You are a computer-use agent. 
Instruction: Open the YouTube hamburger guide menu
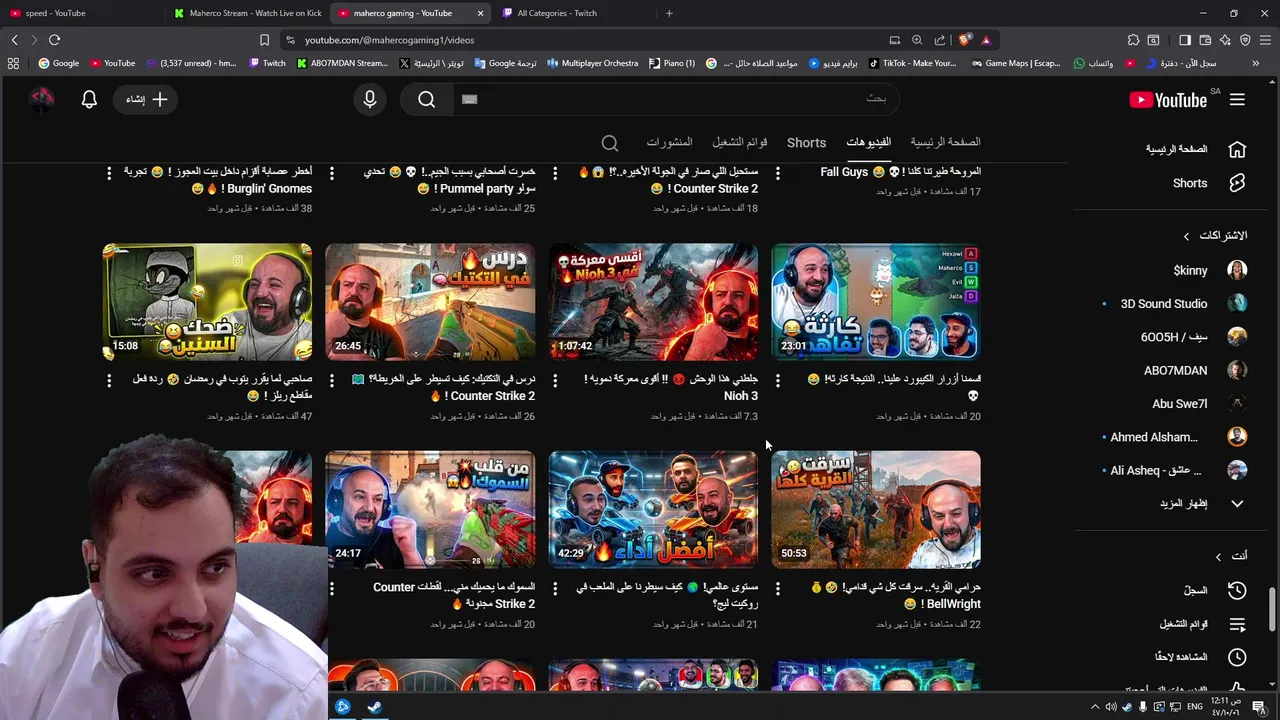[1237, 99]
